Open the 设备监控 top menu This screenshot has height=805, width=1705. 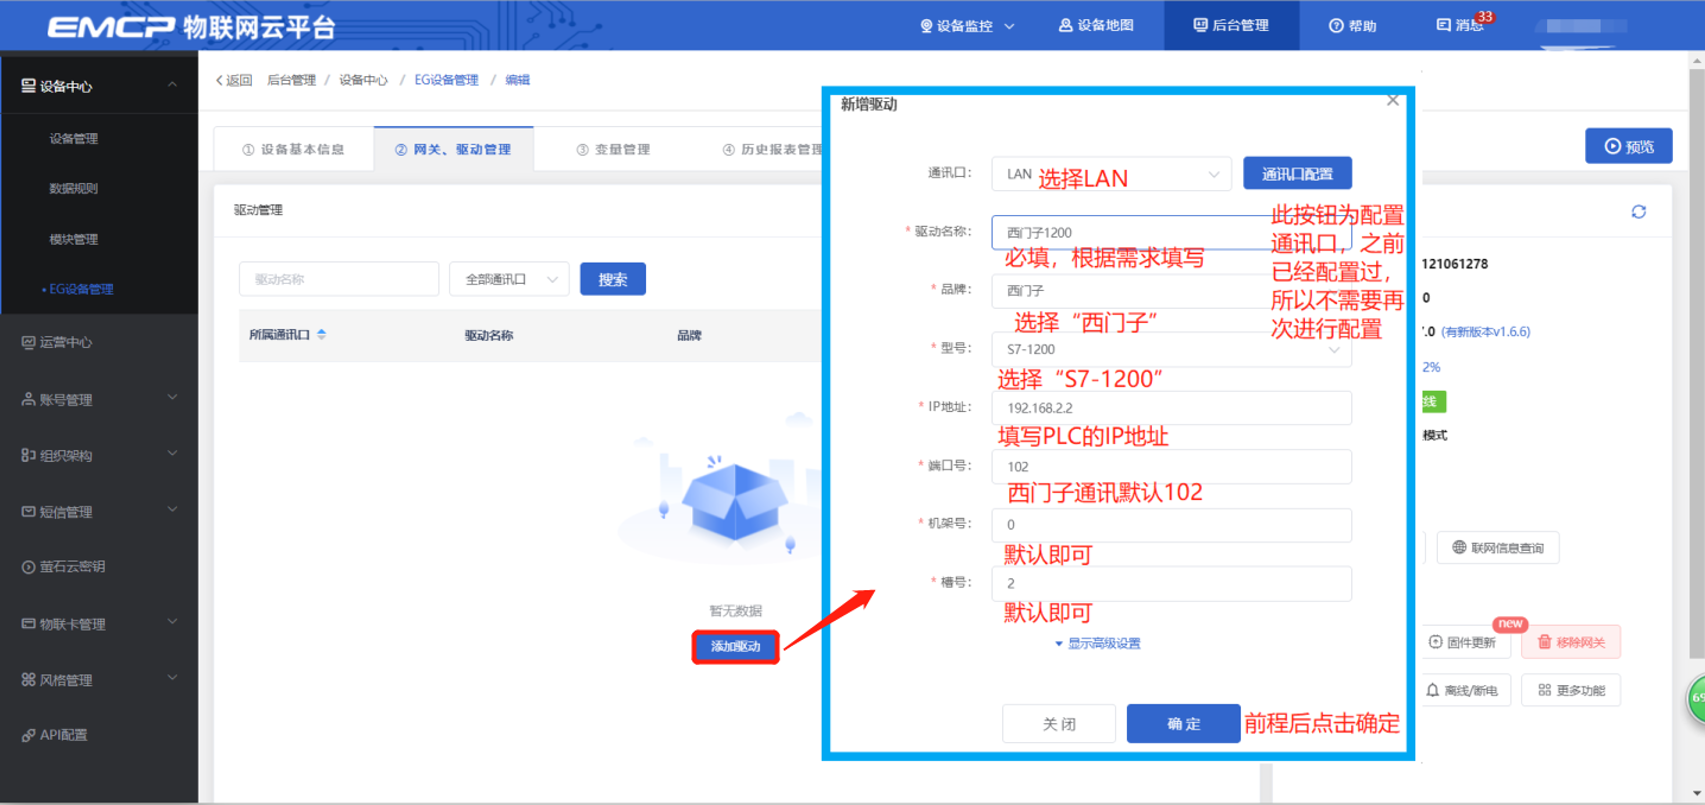point(966,25)
